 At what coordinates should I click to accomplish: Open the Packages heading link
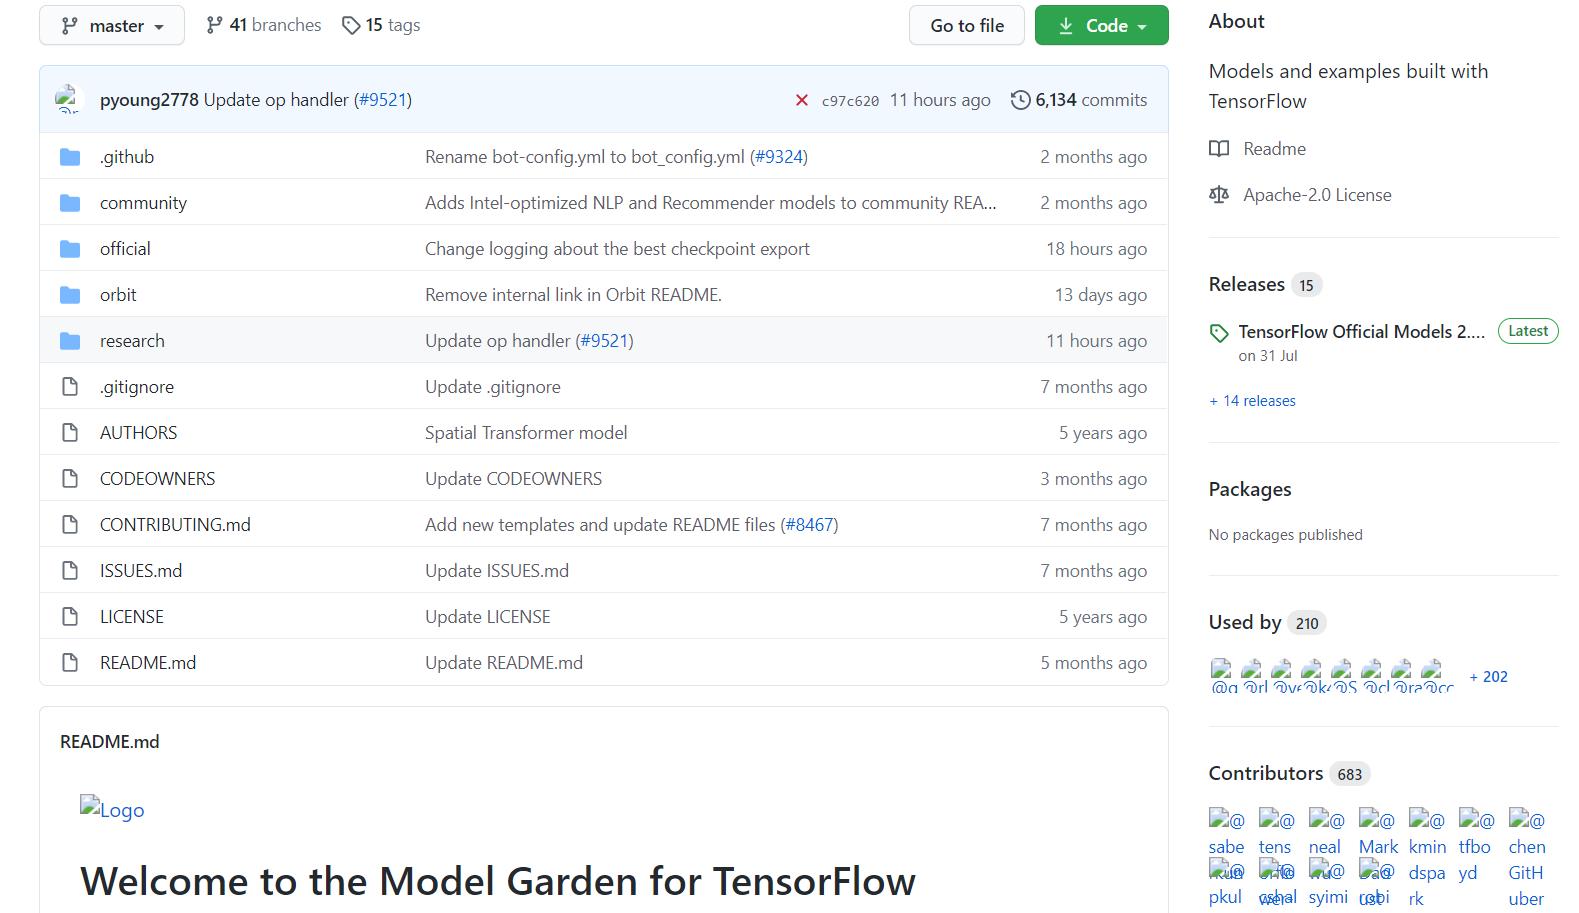click(1250, 489)
